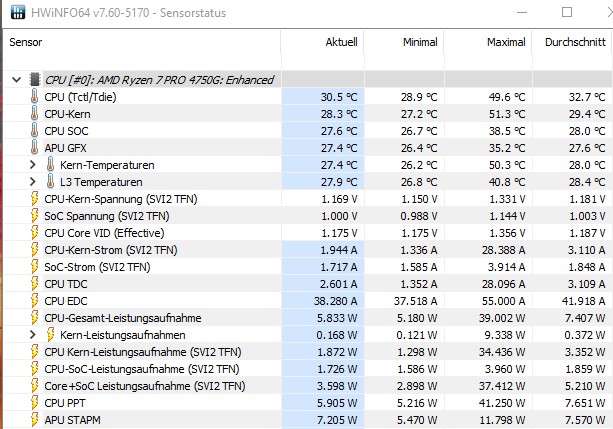
Task: Select the CPU-Kern temperature row
Action: point(308,114)
